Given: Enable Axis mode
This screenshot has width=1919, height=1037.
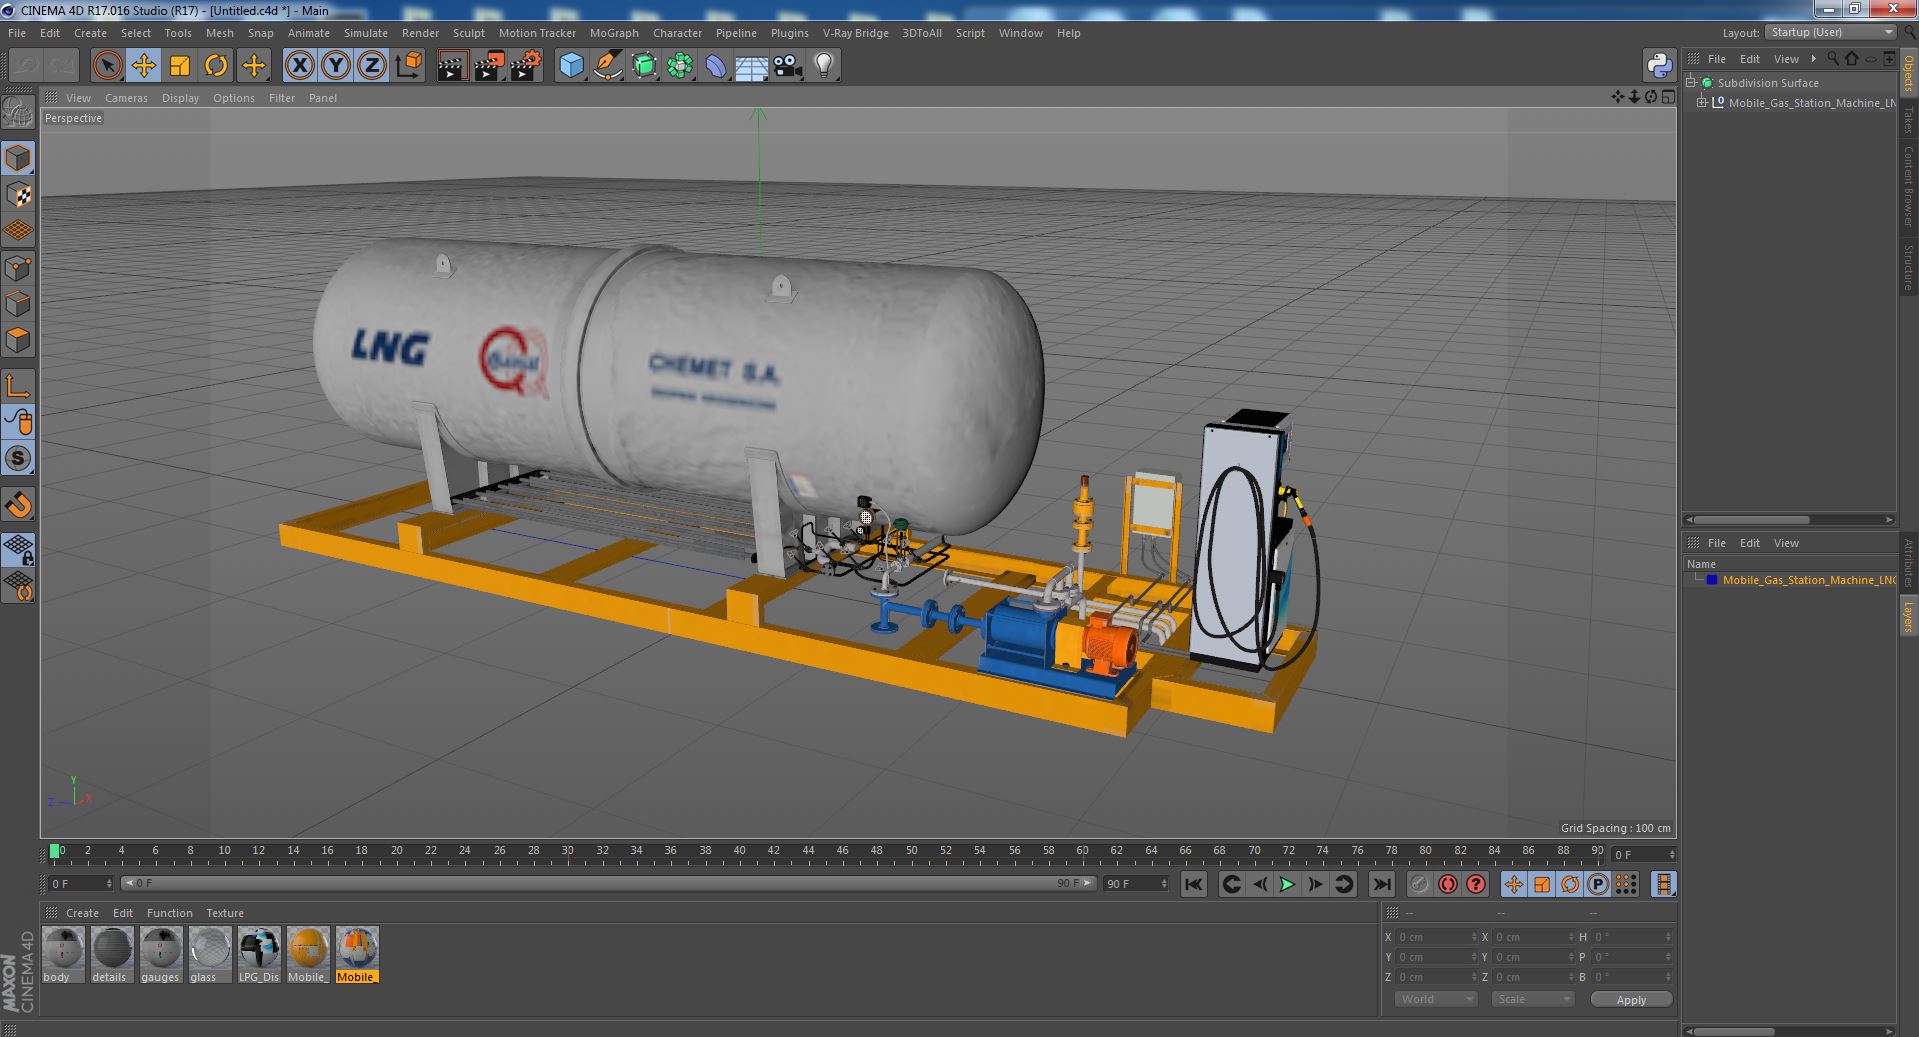Looking at the screenshot, I should (x=18, y=386).
